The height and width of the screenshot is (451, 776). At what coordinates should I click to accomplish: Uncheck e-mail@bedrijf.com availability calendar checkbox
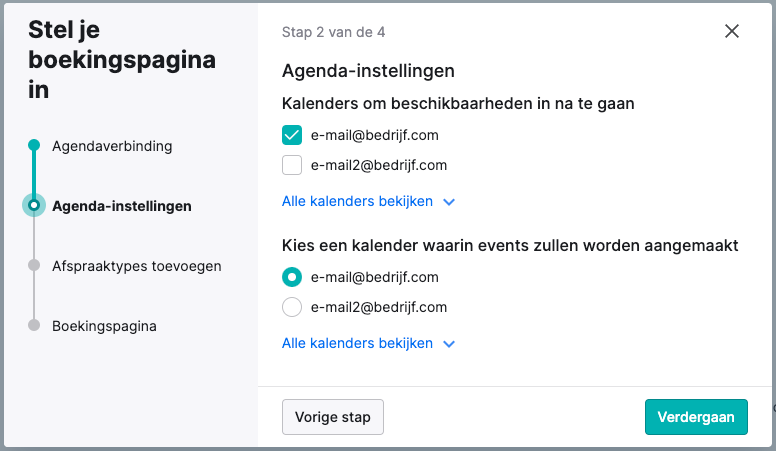(292, 135)
